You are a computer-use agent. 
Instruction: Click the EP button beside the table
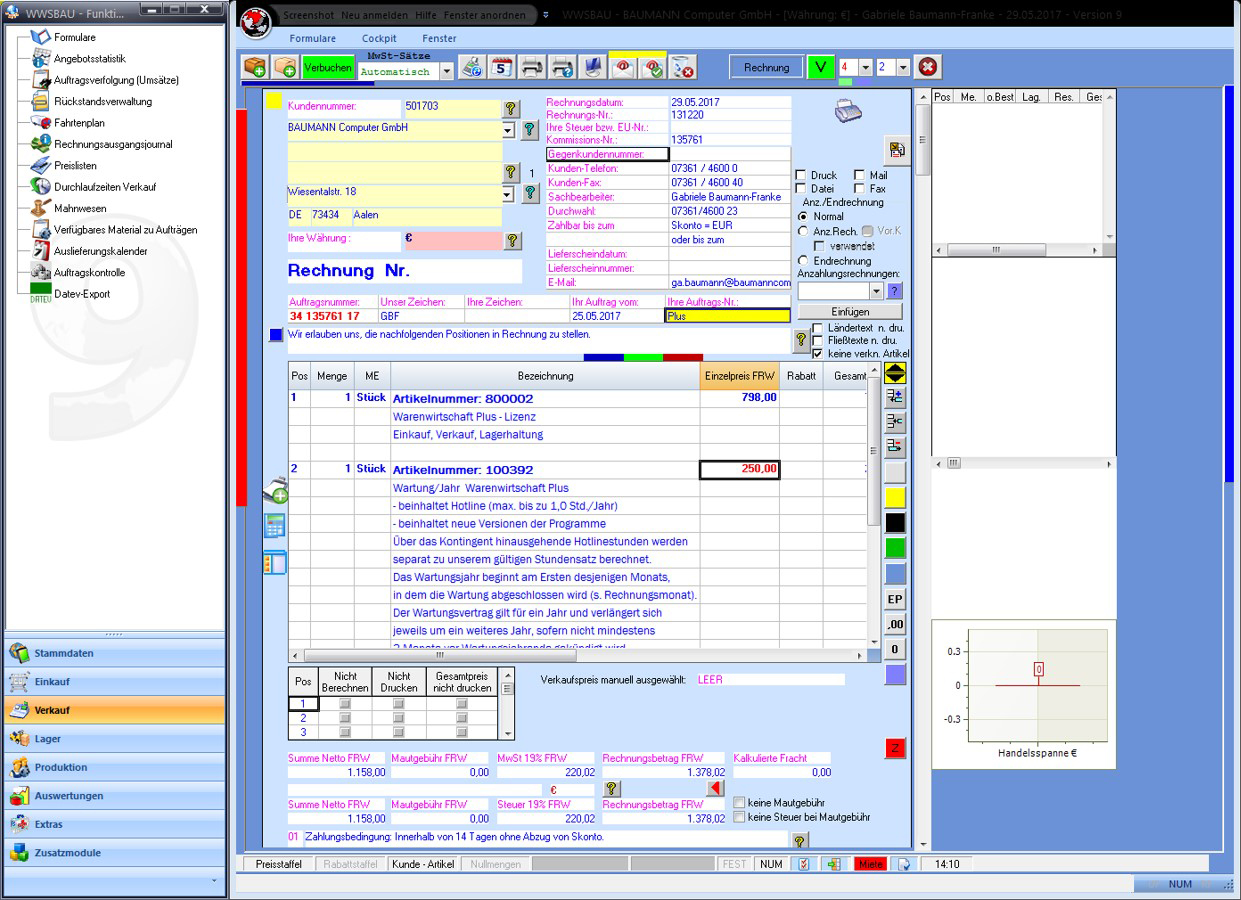coord(895,600)
